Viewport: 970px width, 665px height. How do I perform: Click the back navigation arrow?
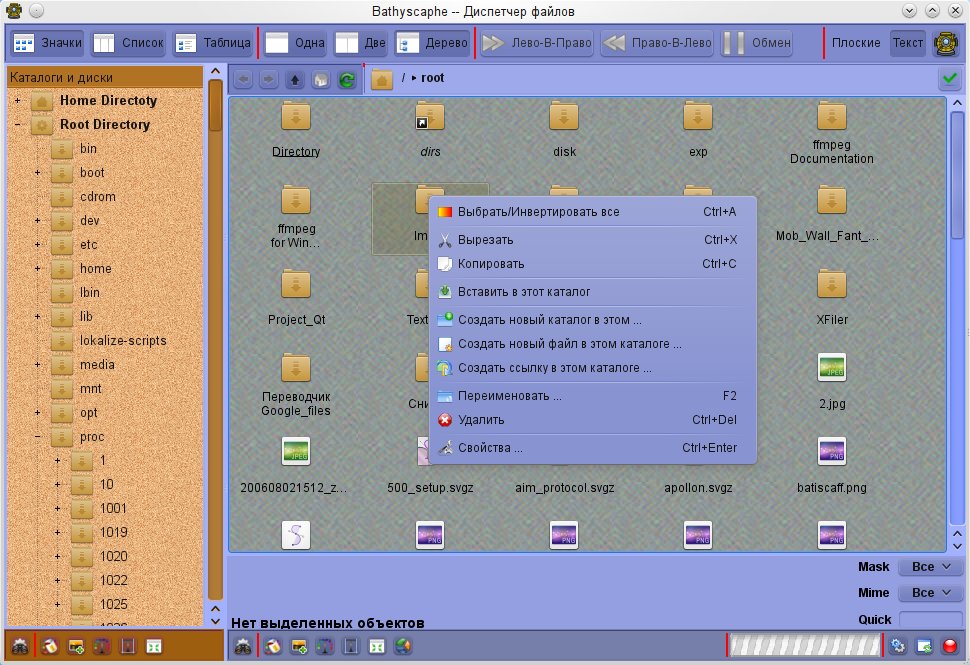click(x=243, y=79)
